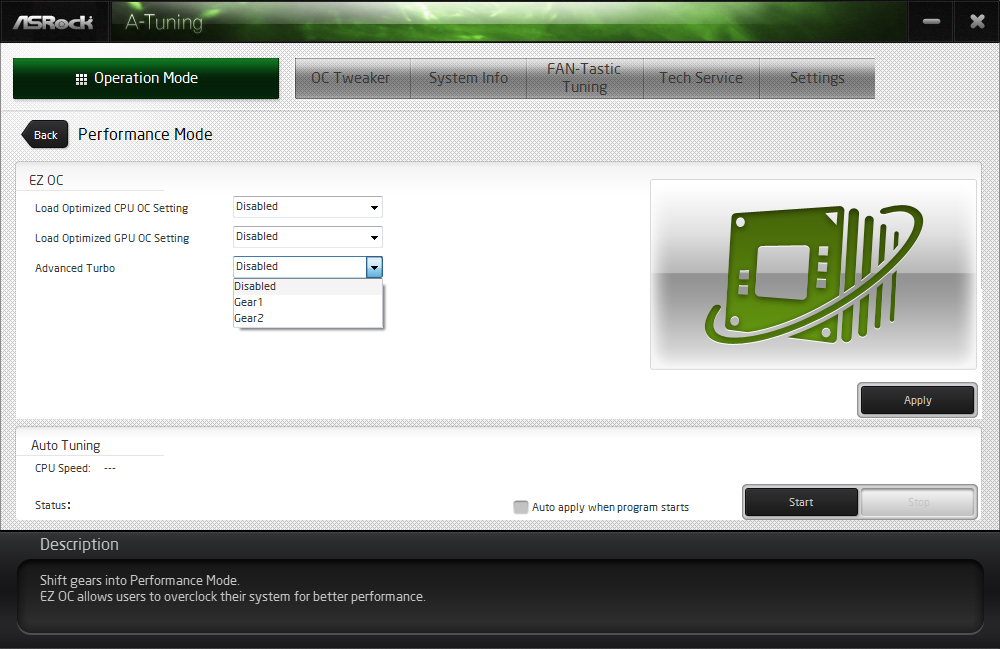1000x649 pixels.
Task: Select Disabled in Advanced Turbo list
Action: pos(307,286)
